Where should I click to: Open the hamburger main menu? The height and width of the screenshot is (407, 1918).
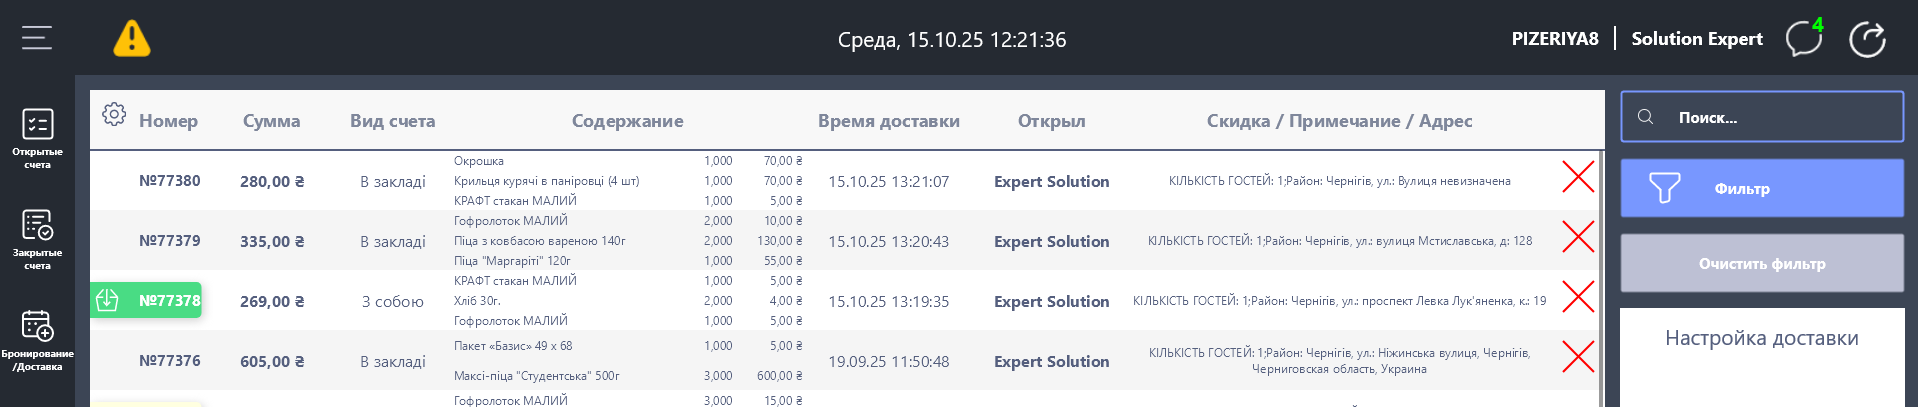pyautogui.click(x=37, y=38)
